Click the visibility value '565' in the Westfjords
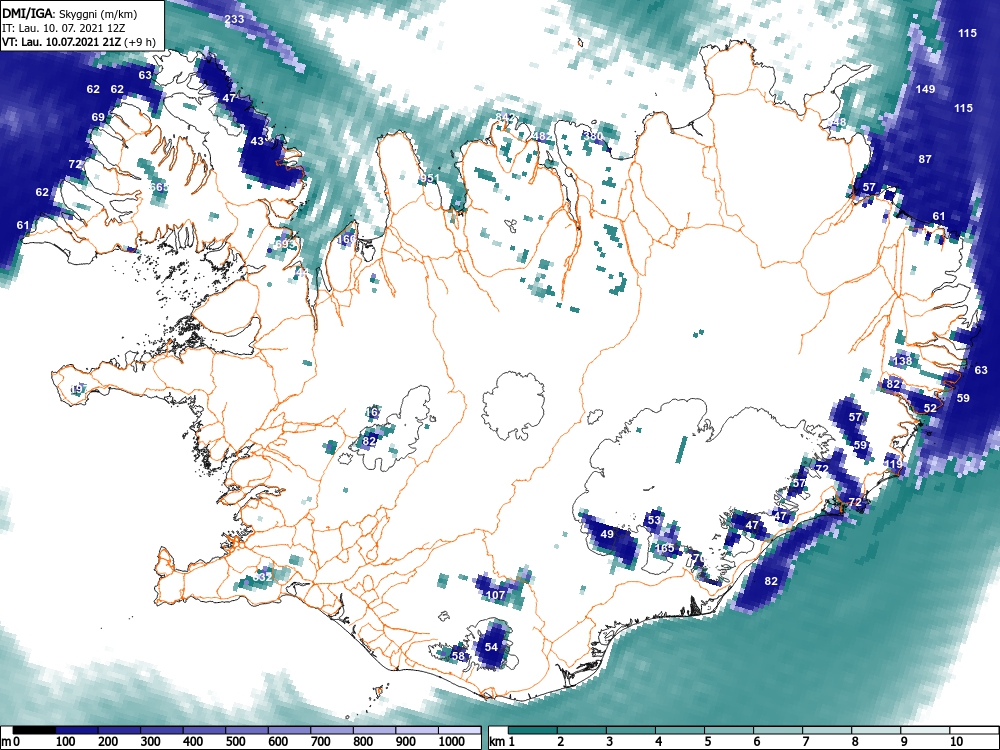 coord(159,187)
